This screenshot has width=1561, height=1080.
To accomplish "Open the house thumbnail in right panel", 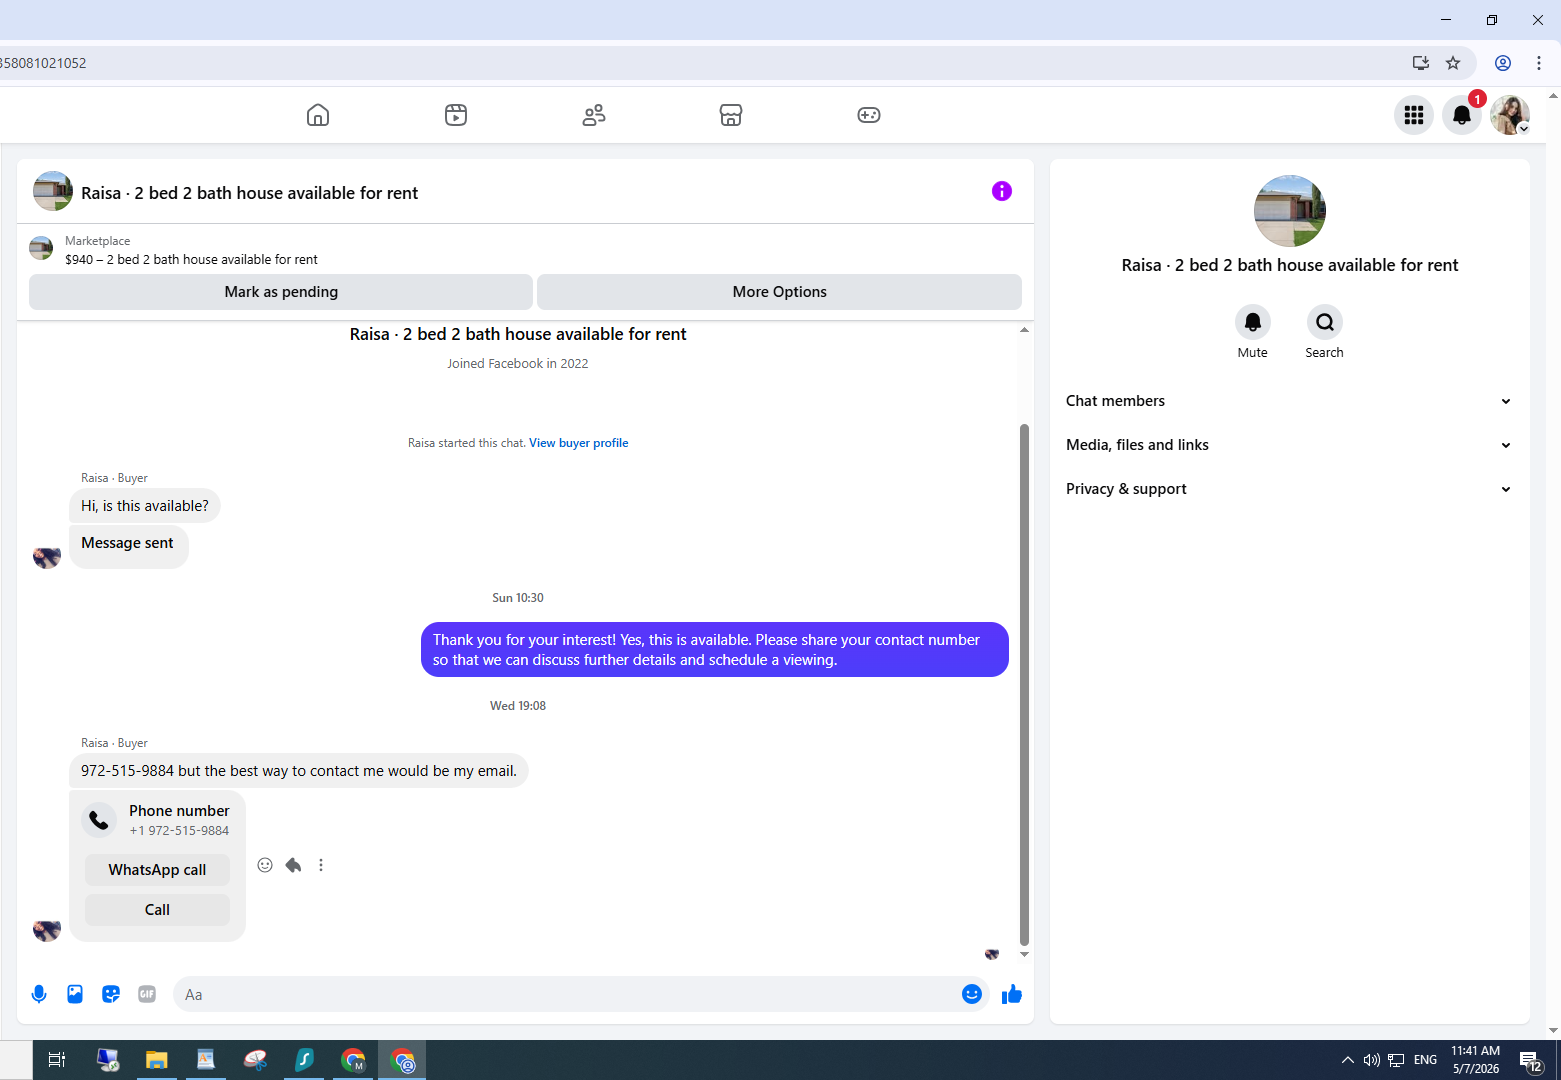I will 1290,211.
